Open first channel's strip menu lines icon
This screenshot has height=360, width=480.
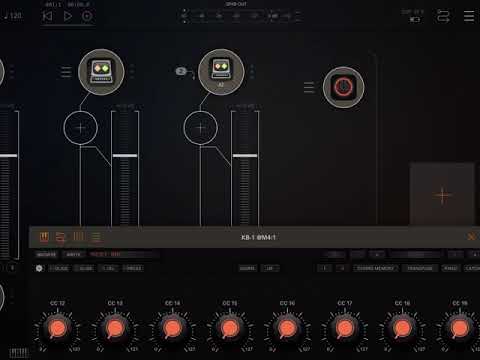(66, 72)
